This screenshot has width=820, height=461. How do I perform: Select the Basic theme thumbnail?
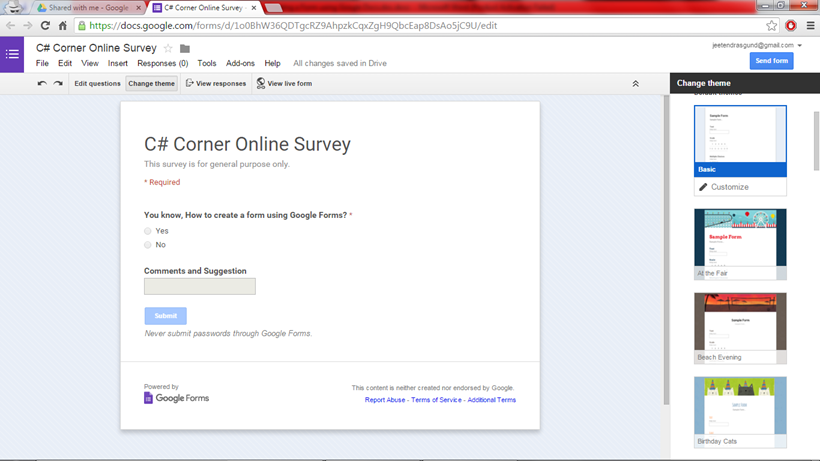(740, 141)
